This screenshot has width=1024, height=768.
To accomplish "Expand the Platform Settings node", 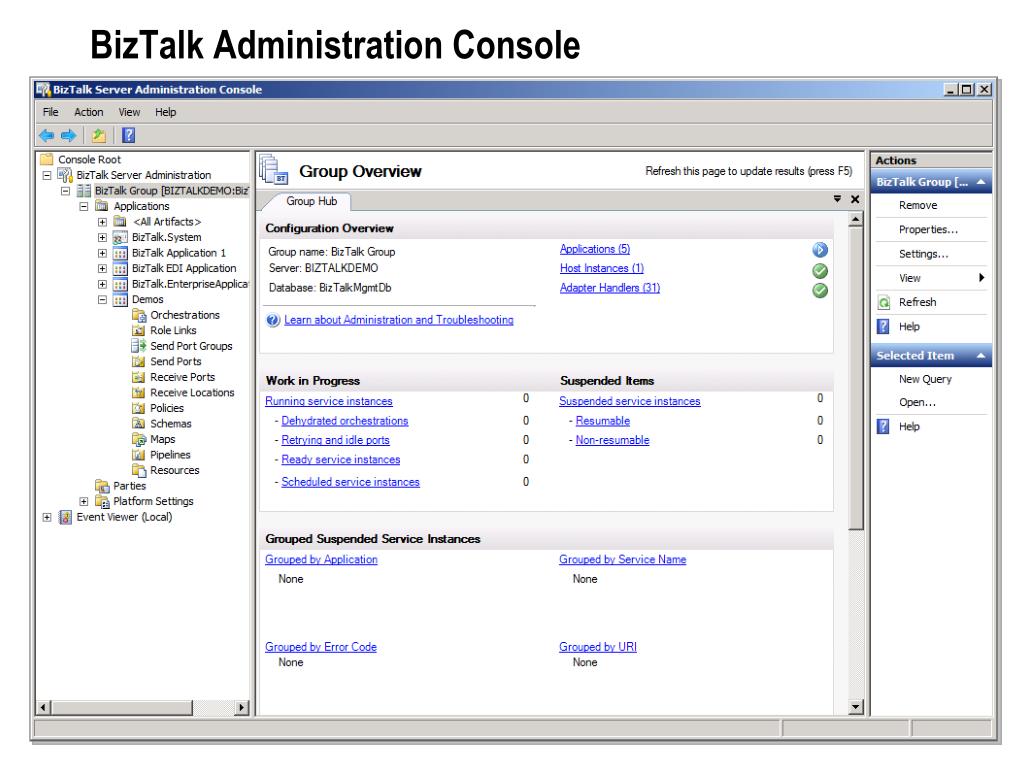I will click(84, 502).
